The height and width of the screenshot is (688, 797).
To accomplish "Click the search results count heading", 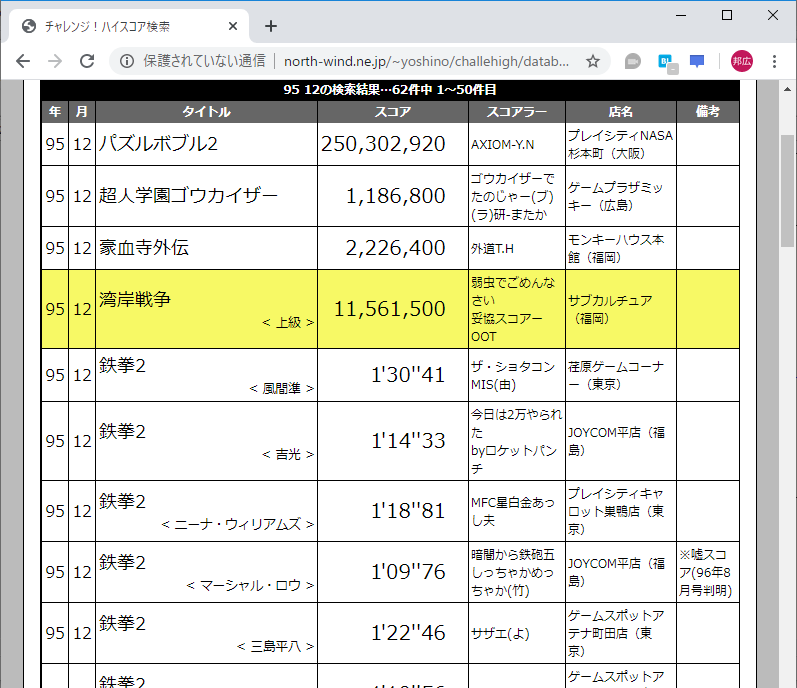I will 390,90.
